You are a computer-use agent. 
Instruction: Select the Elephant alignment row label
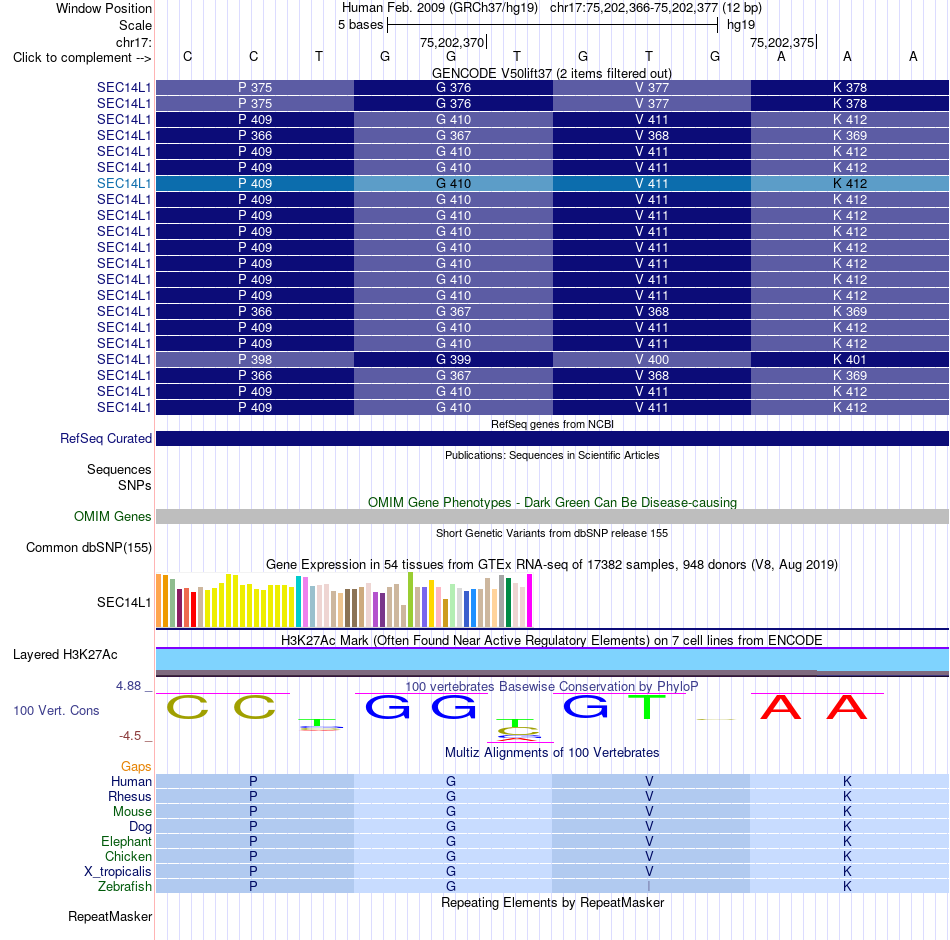[x=126, y=841]
